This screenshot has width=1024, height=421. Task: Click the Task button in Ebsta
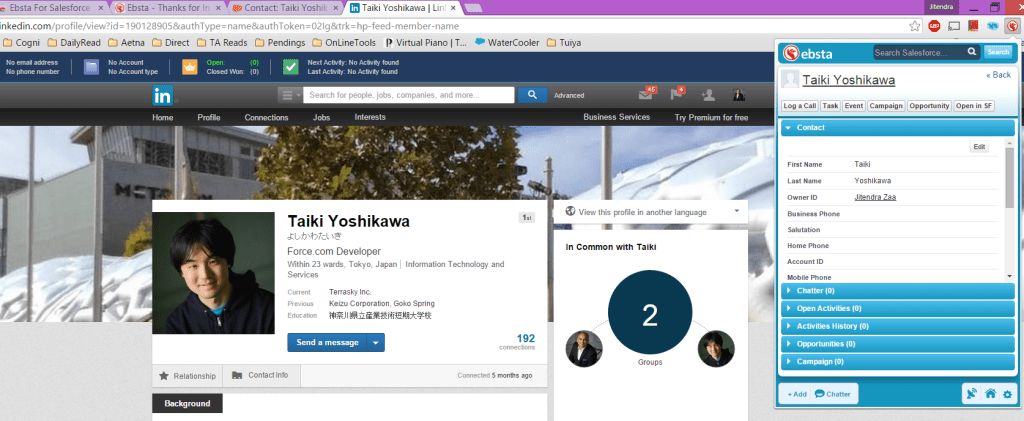(830, 106)
